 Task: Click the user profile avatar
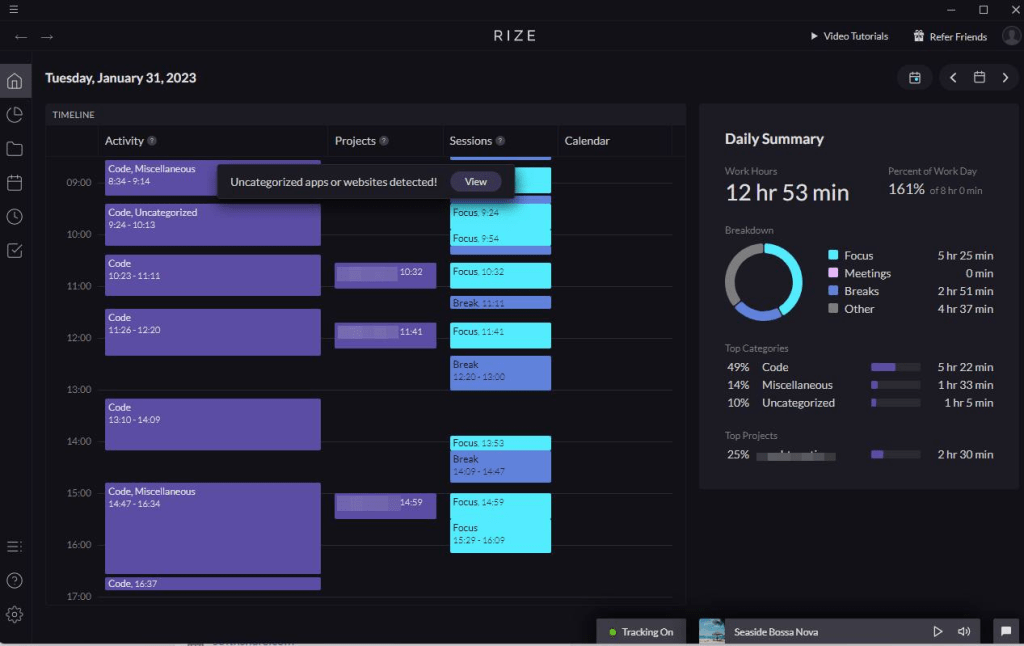(1011, 36)
